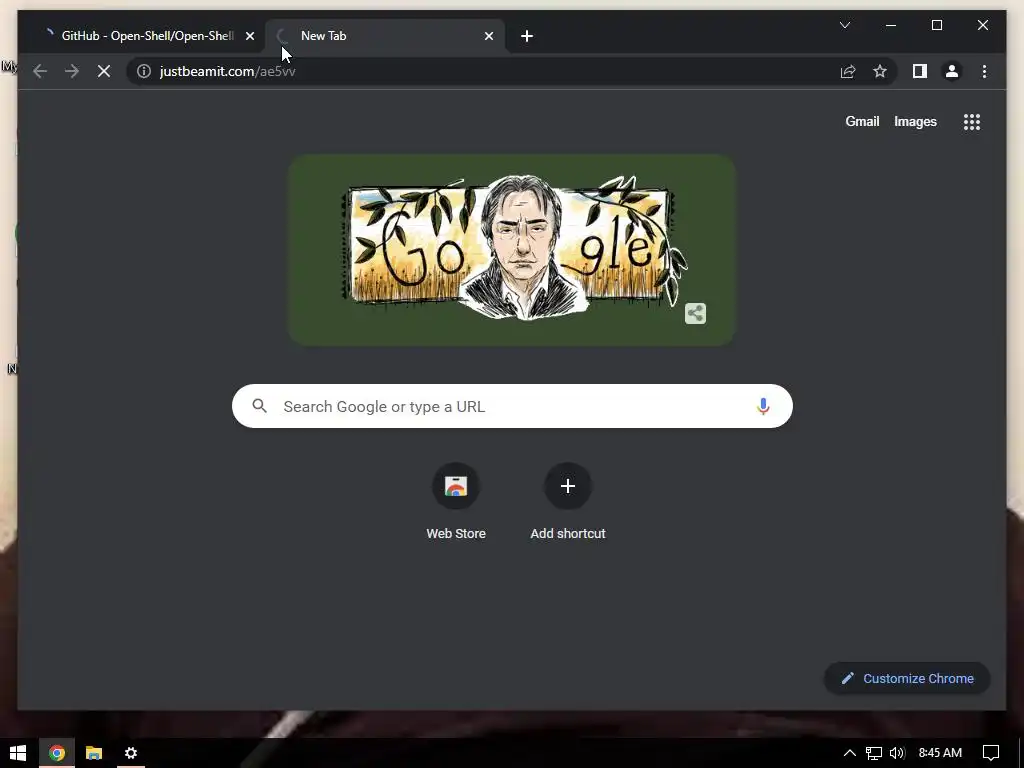This screenshot has width=1024, height=768.
Task: View site information for justbeamit.com
Action: (144, 71)
